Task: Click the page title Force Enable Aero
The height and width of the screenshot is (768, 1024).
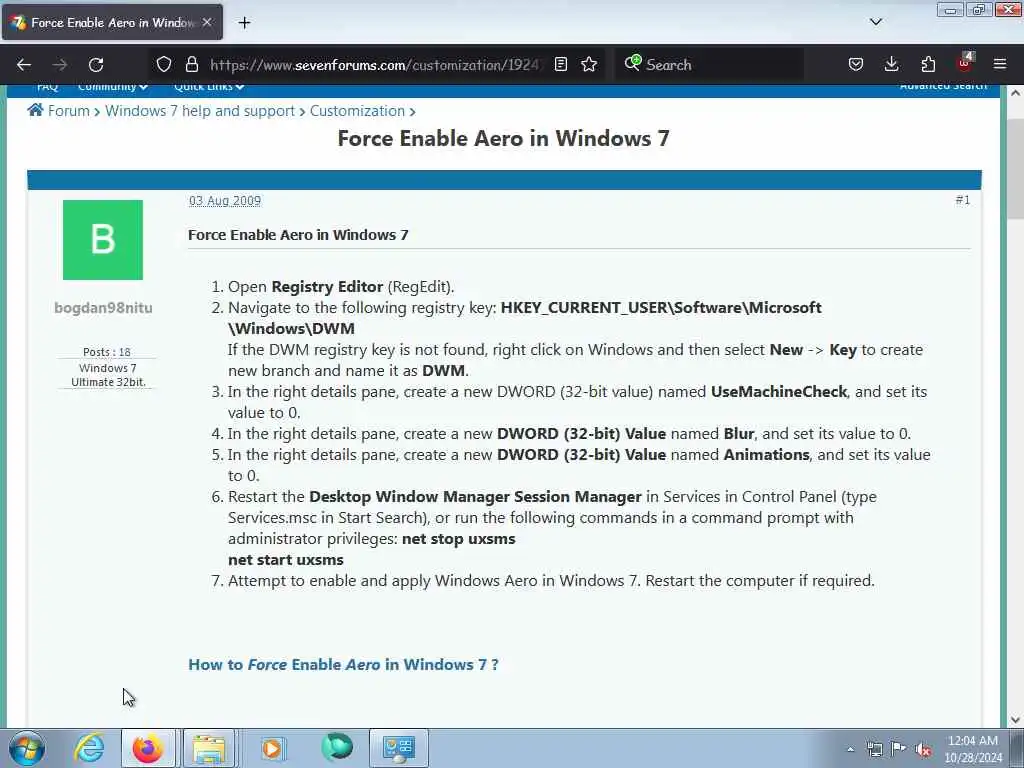Action: pyautogui.click(x=504, y=138)
